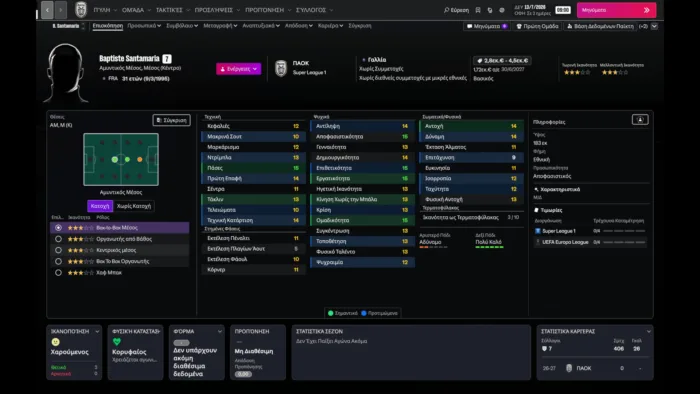Select the Χαφ Μπακ role radio
This screenshot has width=700, height=394.
click(58, 272)
